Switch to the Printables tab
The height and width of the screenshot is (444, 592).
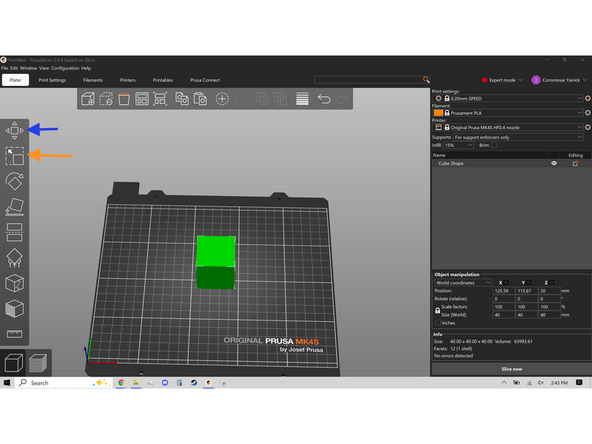click(x=163, y=80)
